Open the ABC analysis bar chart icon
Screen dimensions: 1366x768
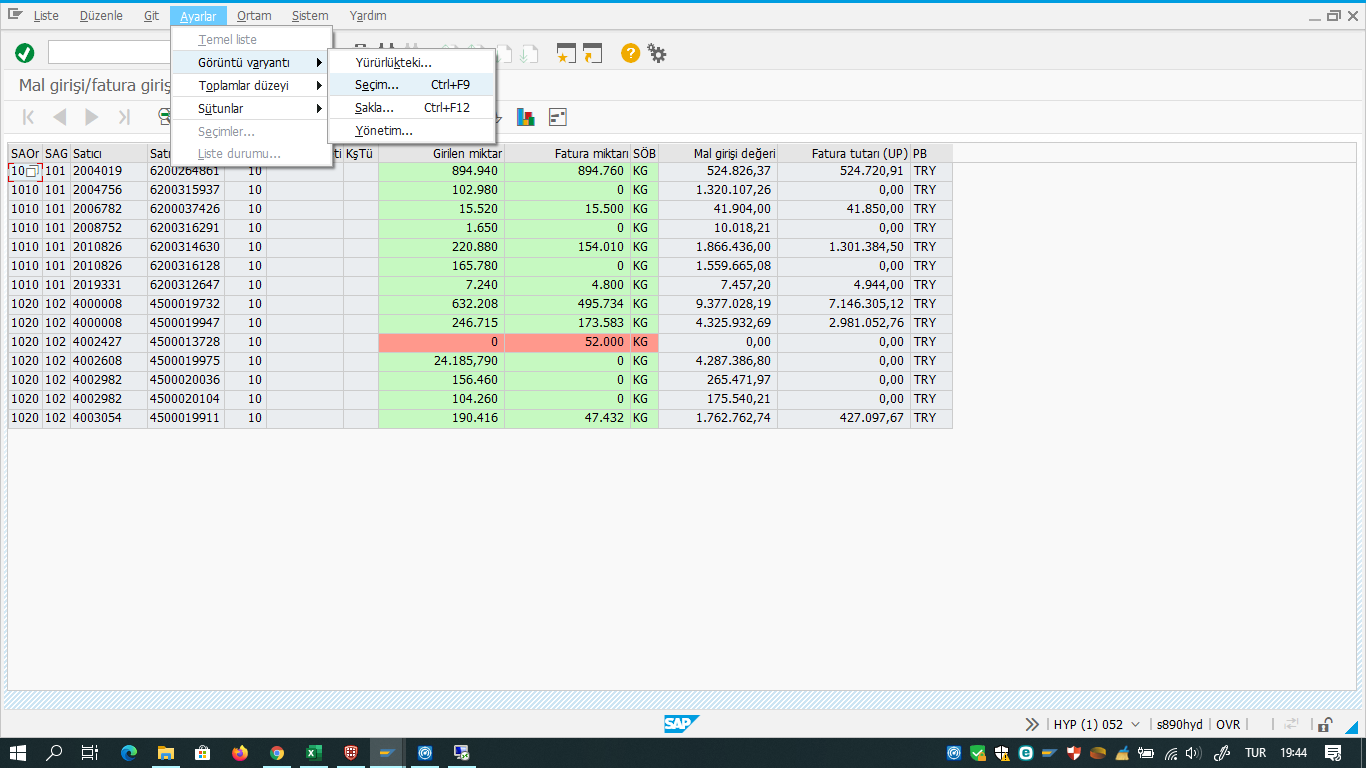coord(526,117)
